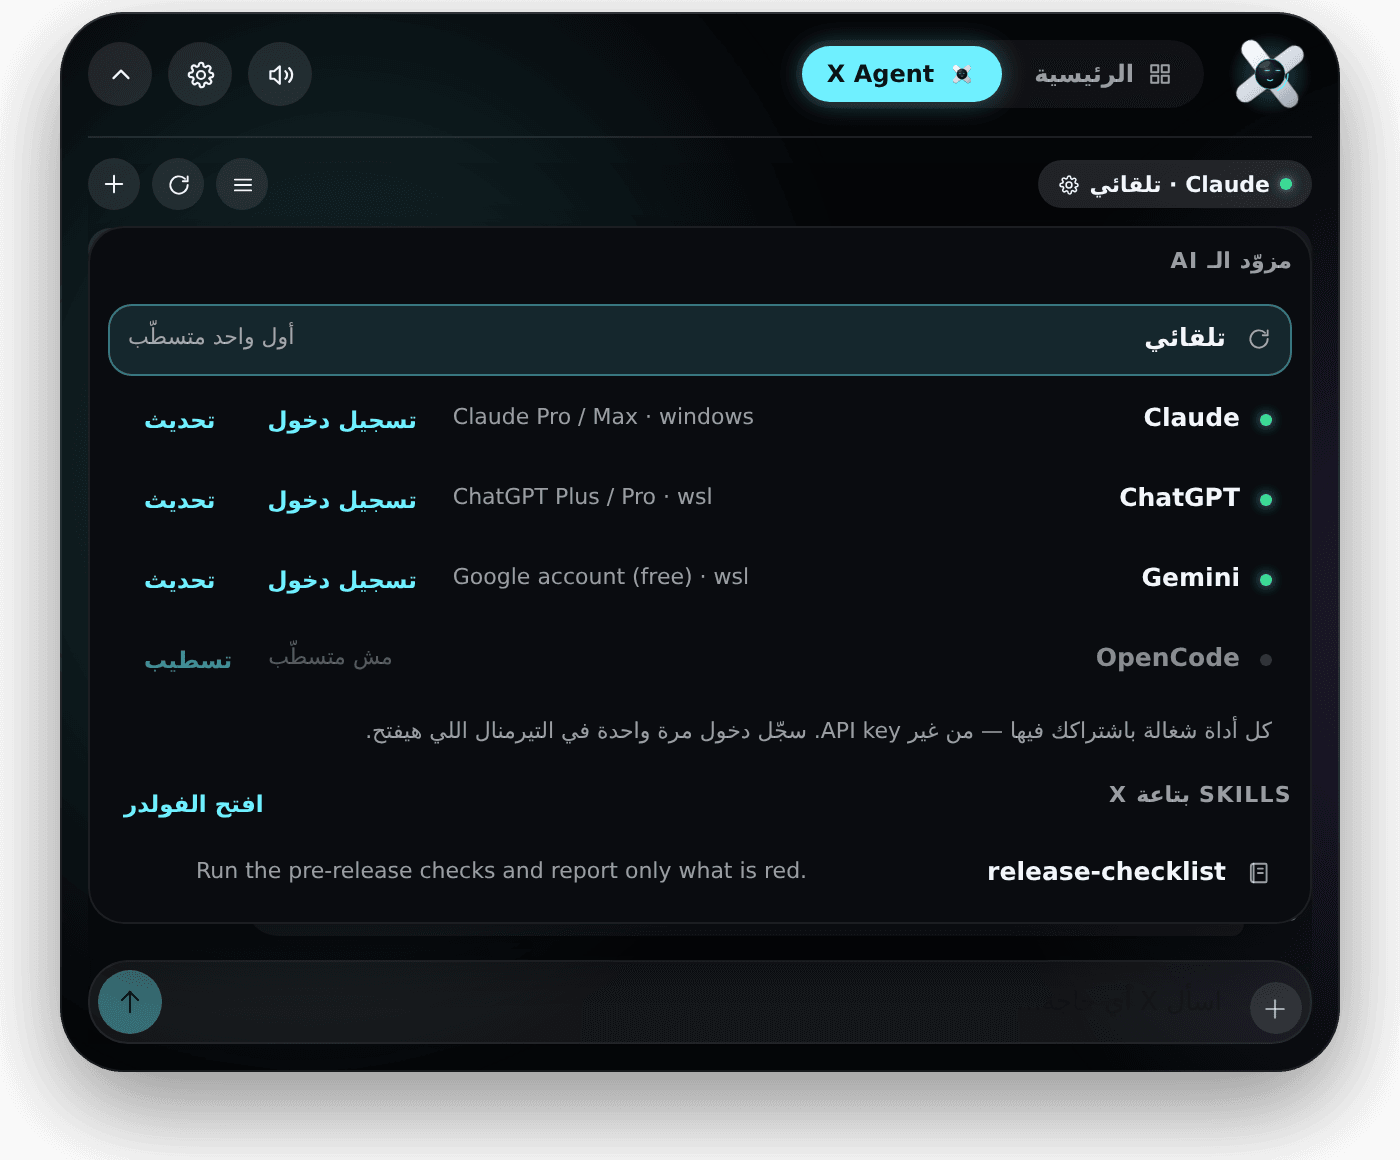This screenshot has width=1400, height=1160.
Task: Add attachment with the bottom plus button
Action: [1275, 1008]
